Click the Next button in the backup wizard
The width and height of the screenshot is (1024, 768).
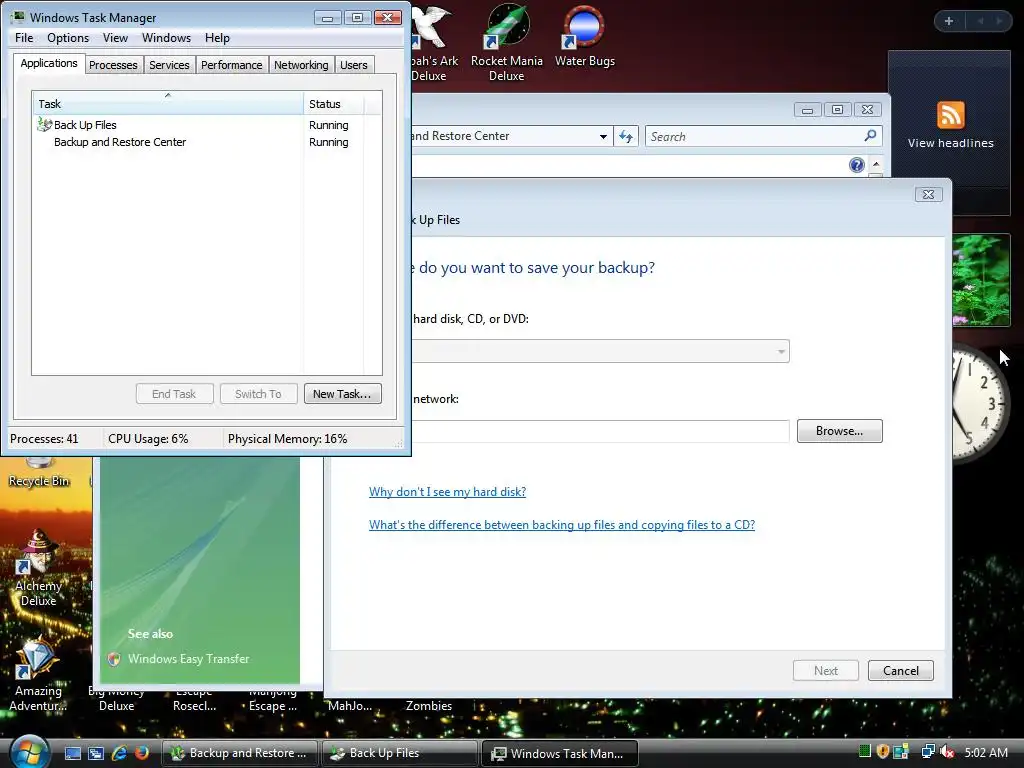coord(826,671)
